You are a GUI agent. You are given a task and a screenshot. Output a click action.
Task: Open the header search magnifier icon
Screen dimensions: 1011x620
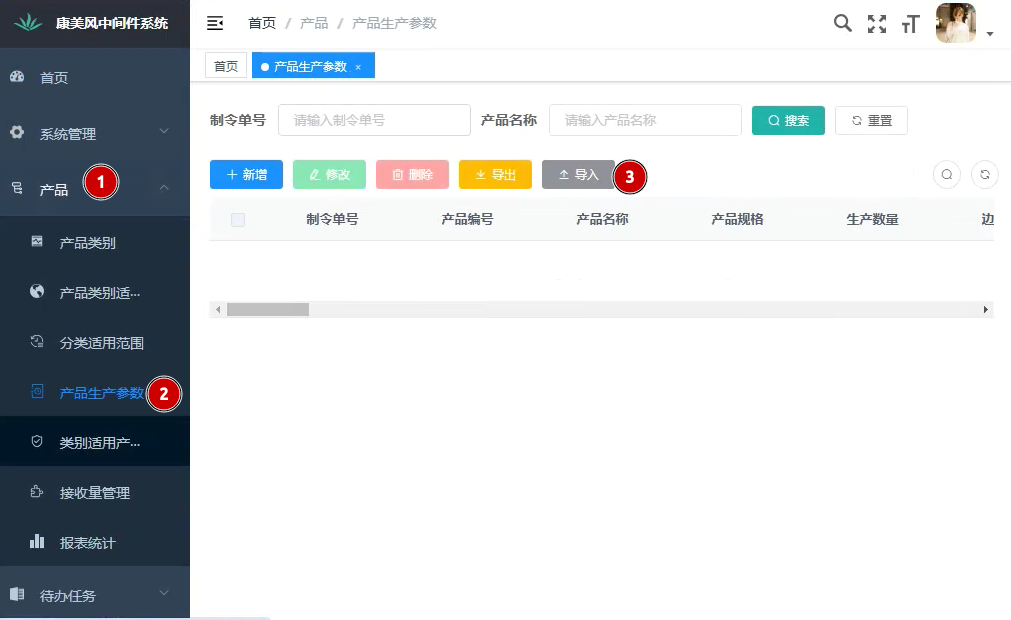[x=843, y=23]
